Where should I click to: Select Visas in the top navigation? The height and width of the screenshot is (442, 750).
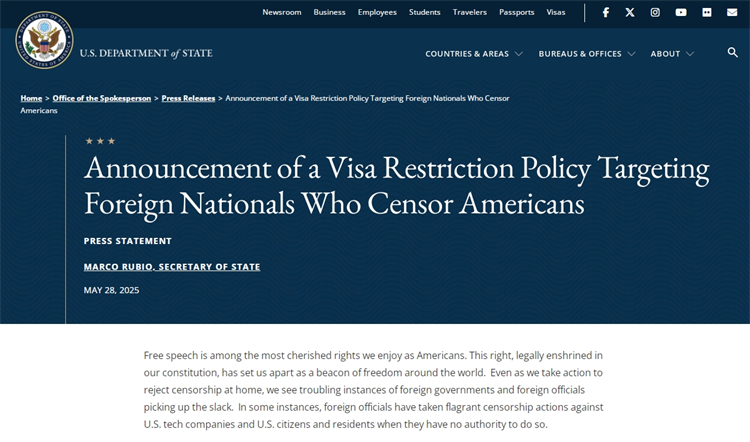click(556, 12)
